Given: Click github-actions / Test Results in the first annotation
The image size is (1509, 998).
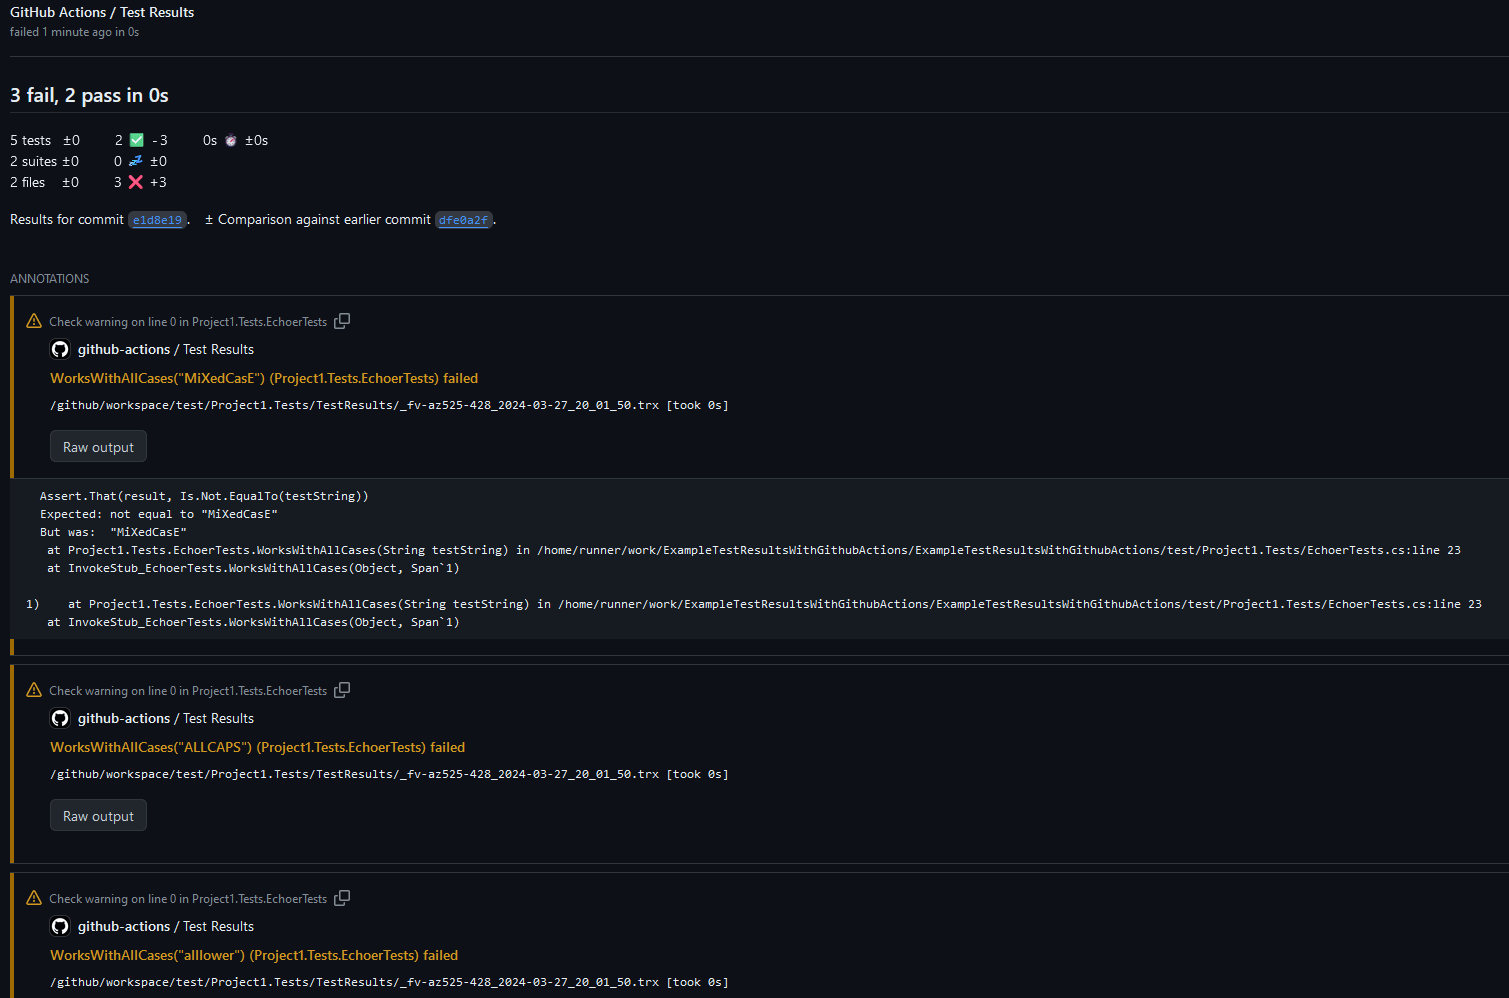Looking at the screenshot, I should click(x=165, y=348).
